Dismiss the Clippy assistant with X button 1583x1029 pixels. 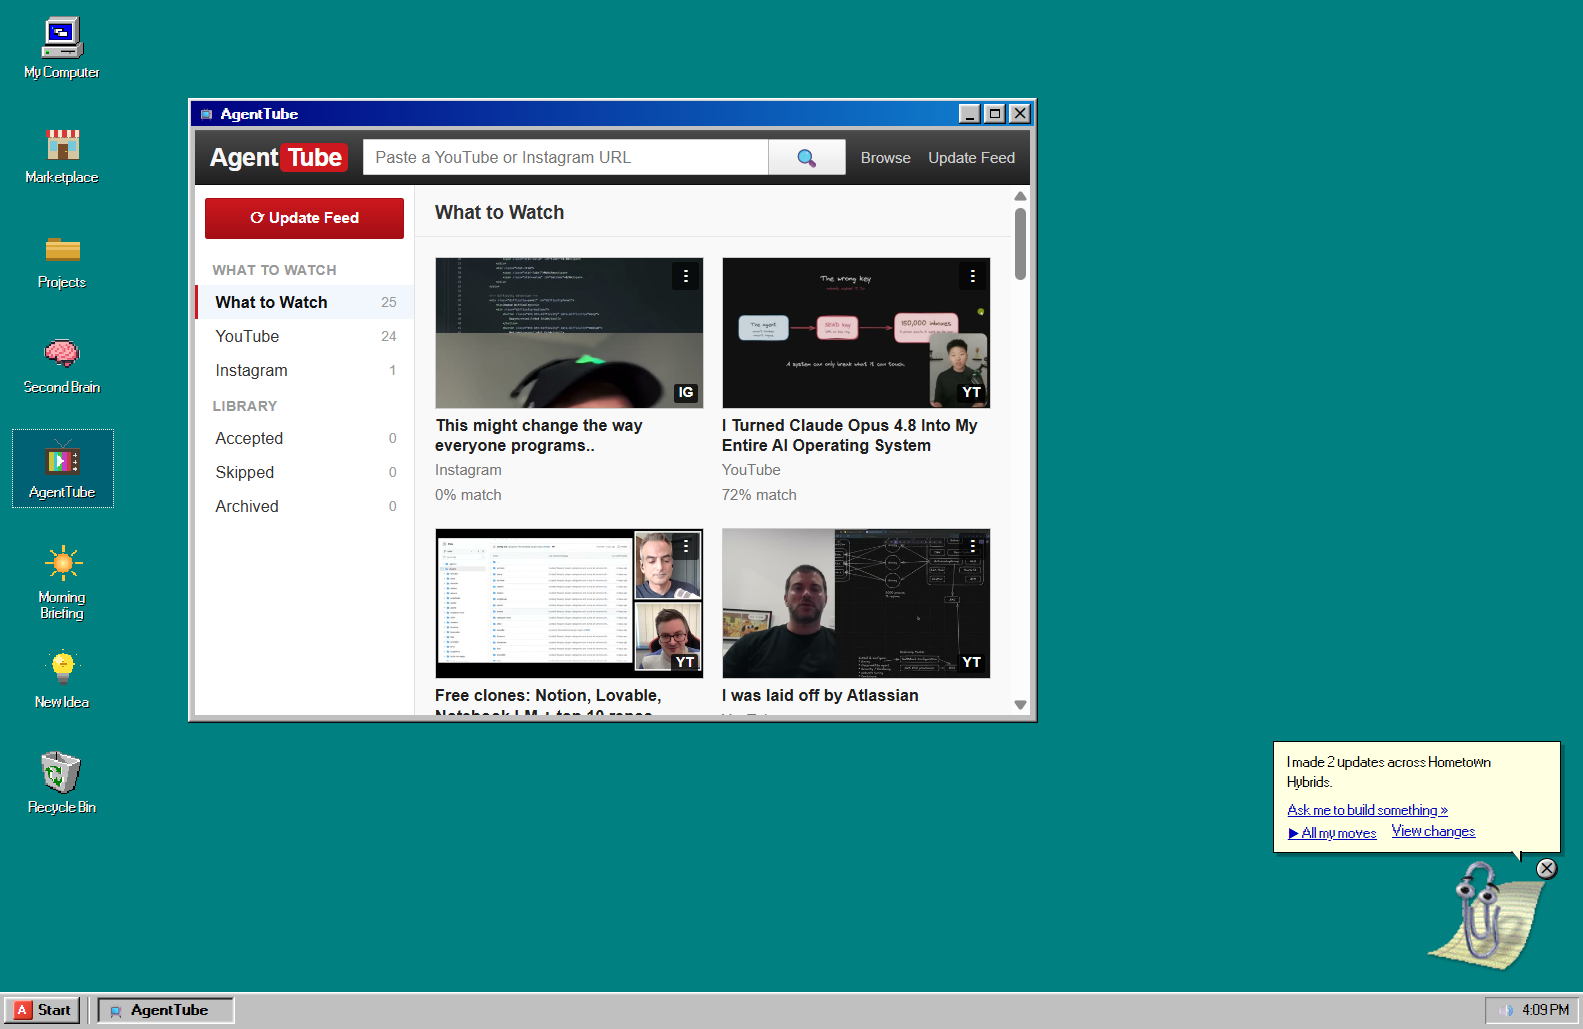(1546, 868)
